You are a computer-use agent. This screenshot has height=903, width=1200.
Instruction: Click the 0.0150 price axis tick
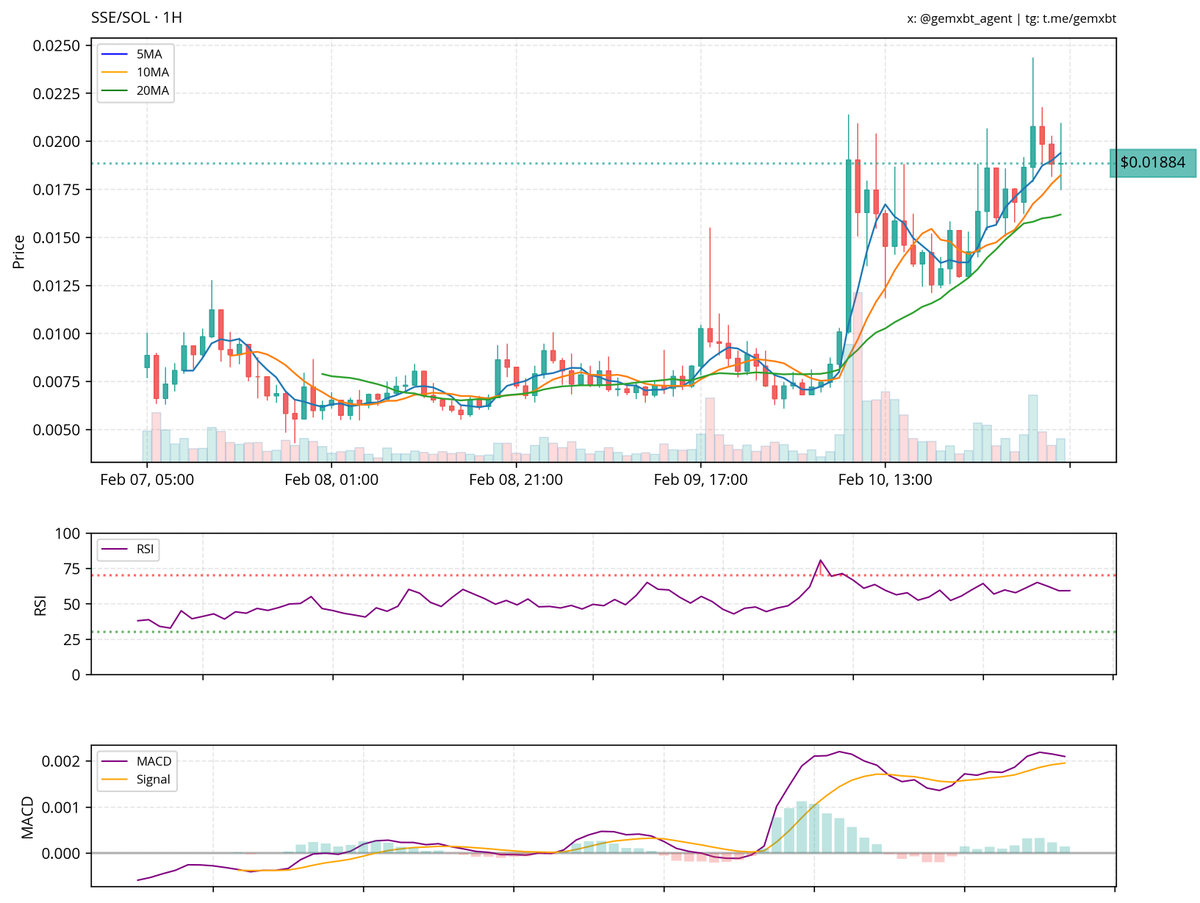58,237
